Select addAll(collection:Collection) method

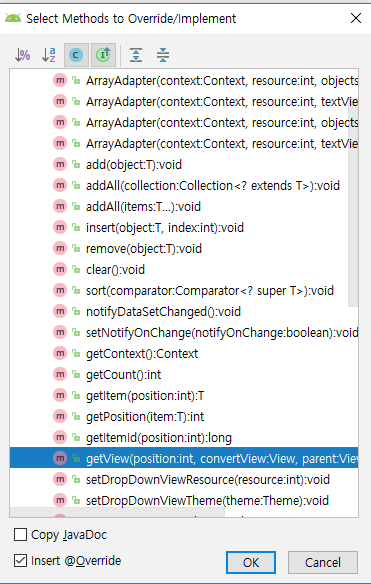(184, 185)
